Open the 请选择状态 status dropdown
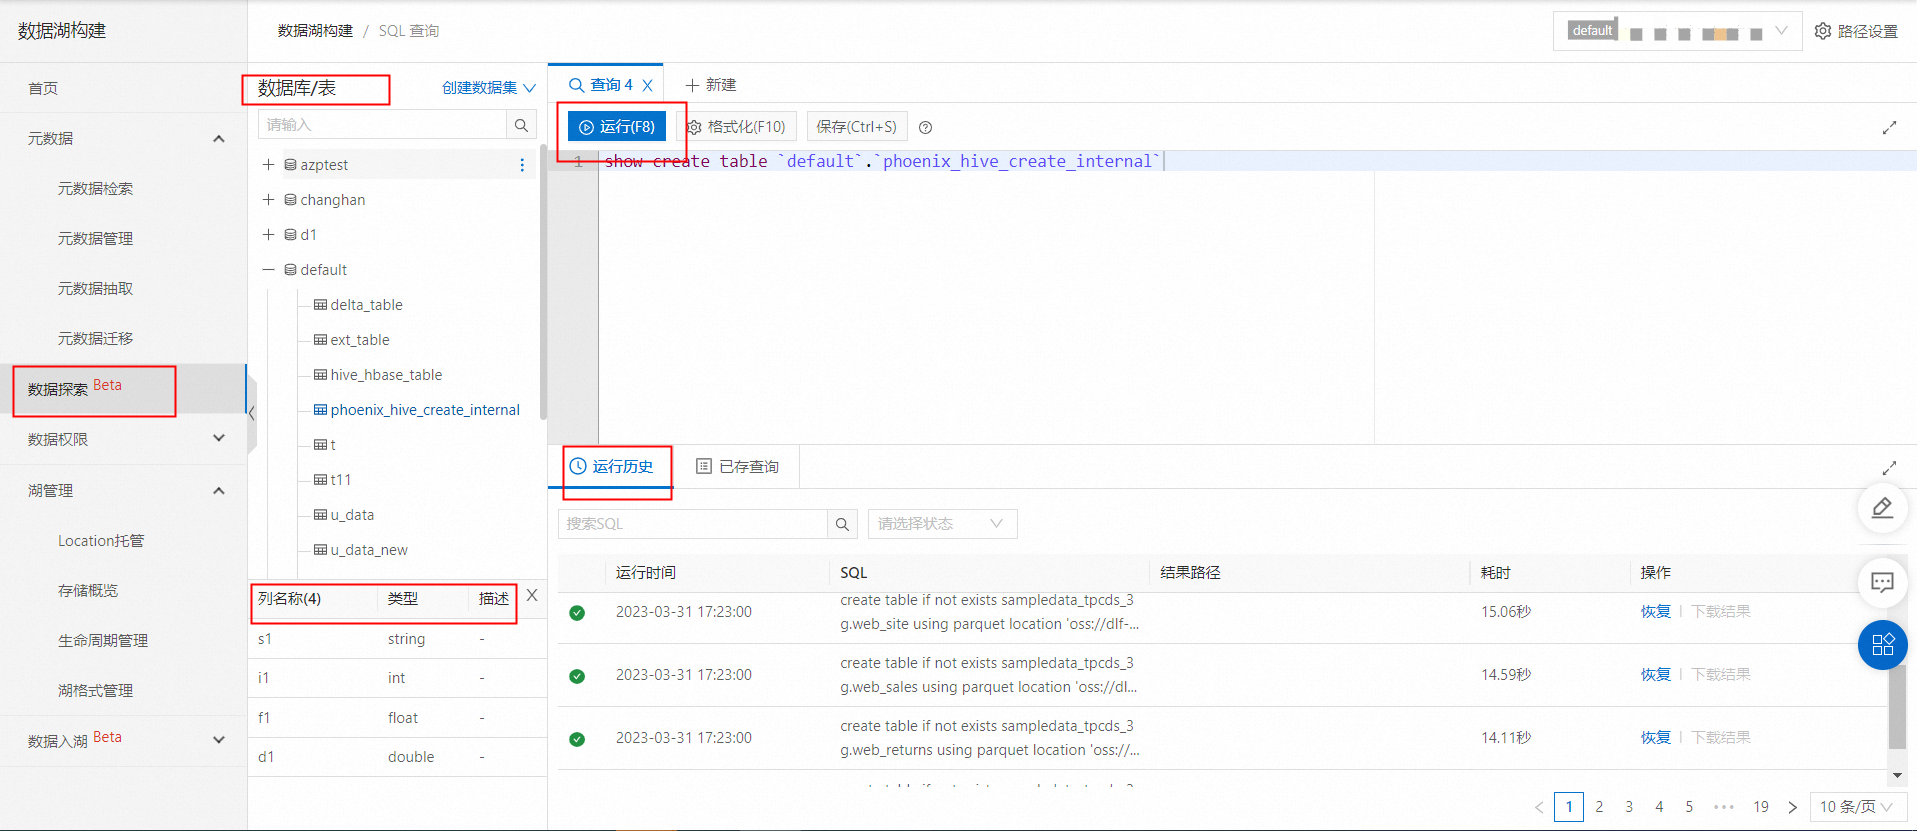The image size is (1917, 831). [x=942, y=524]
